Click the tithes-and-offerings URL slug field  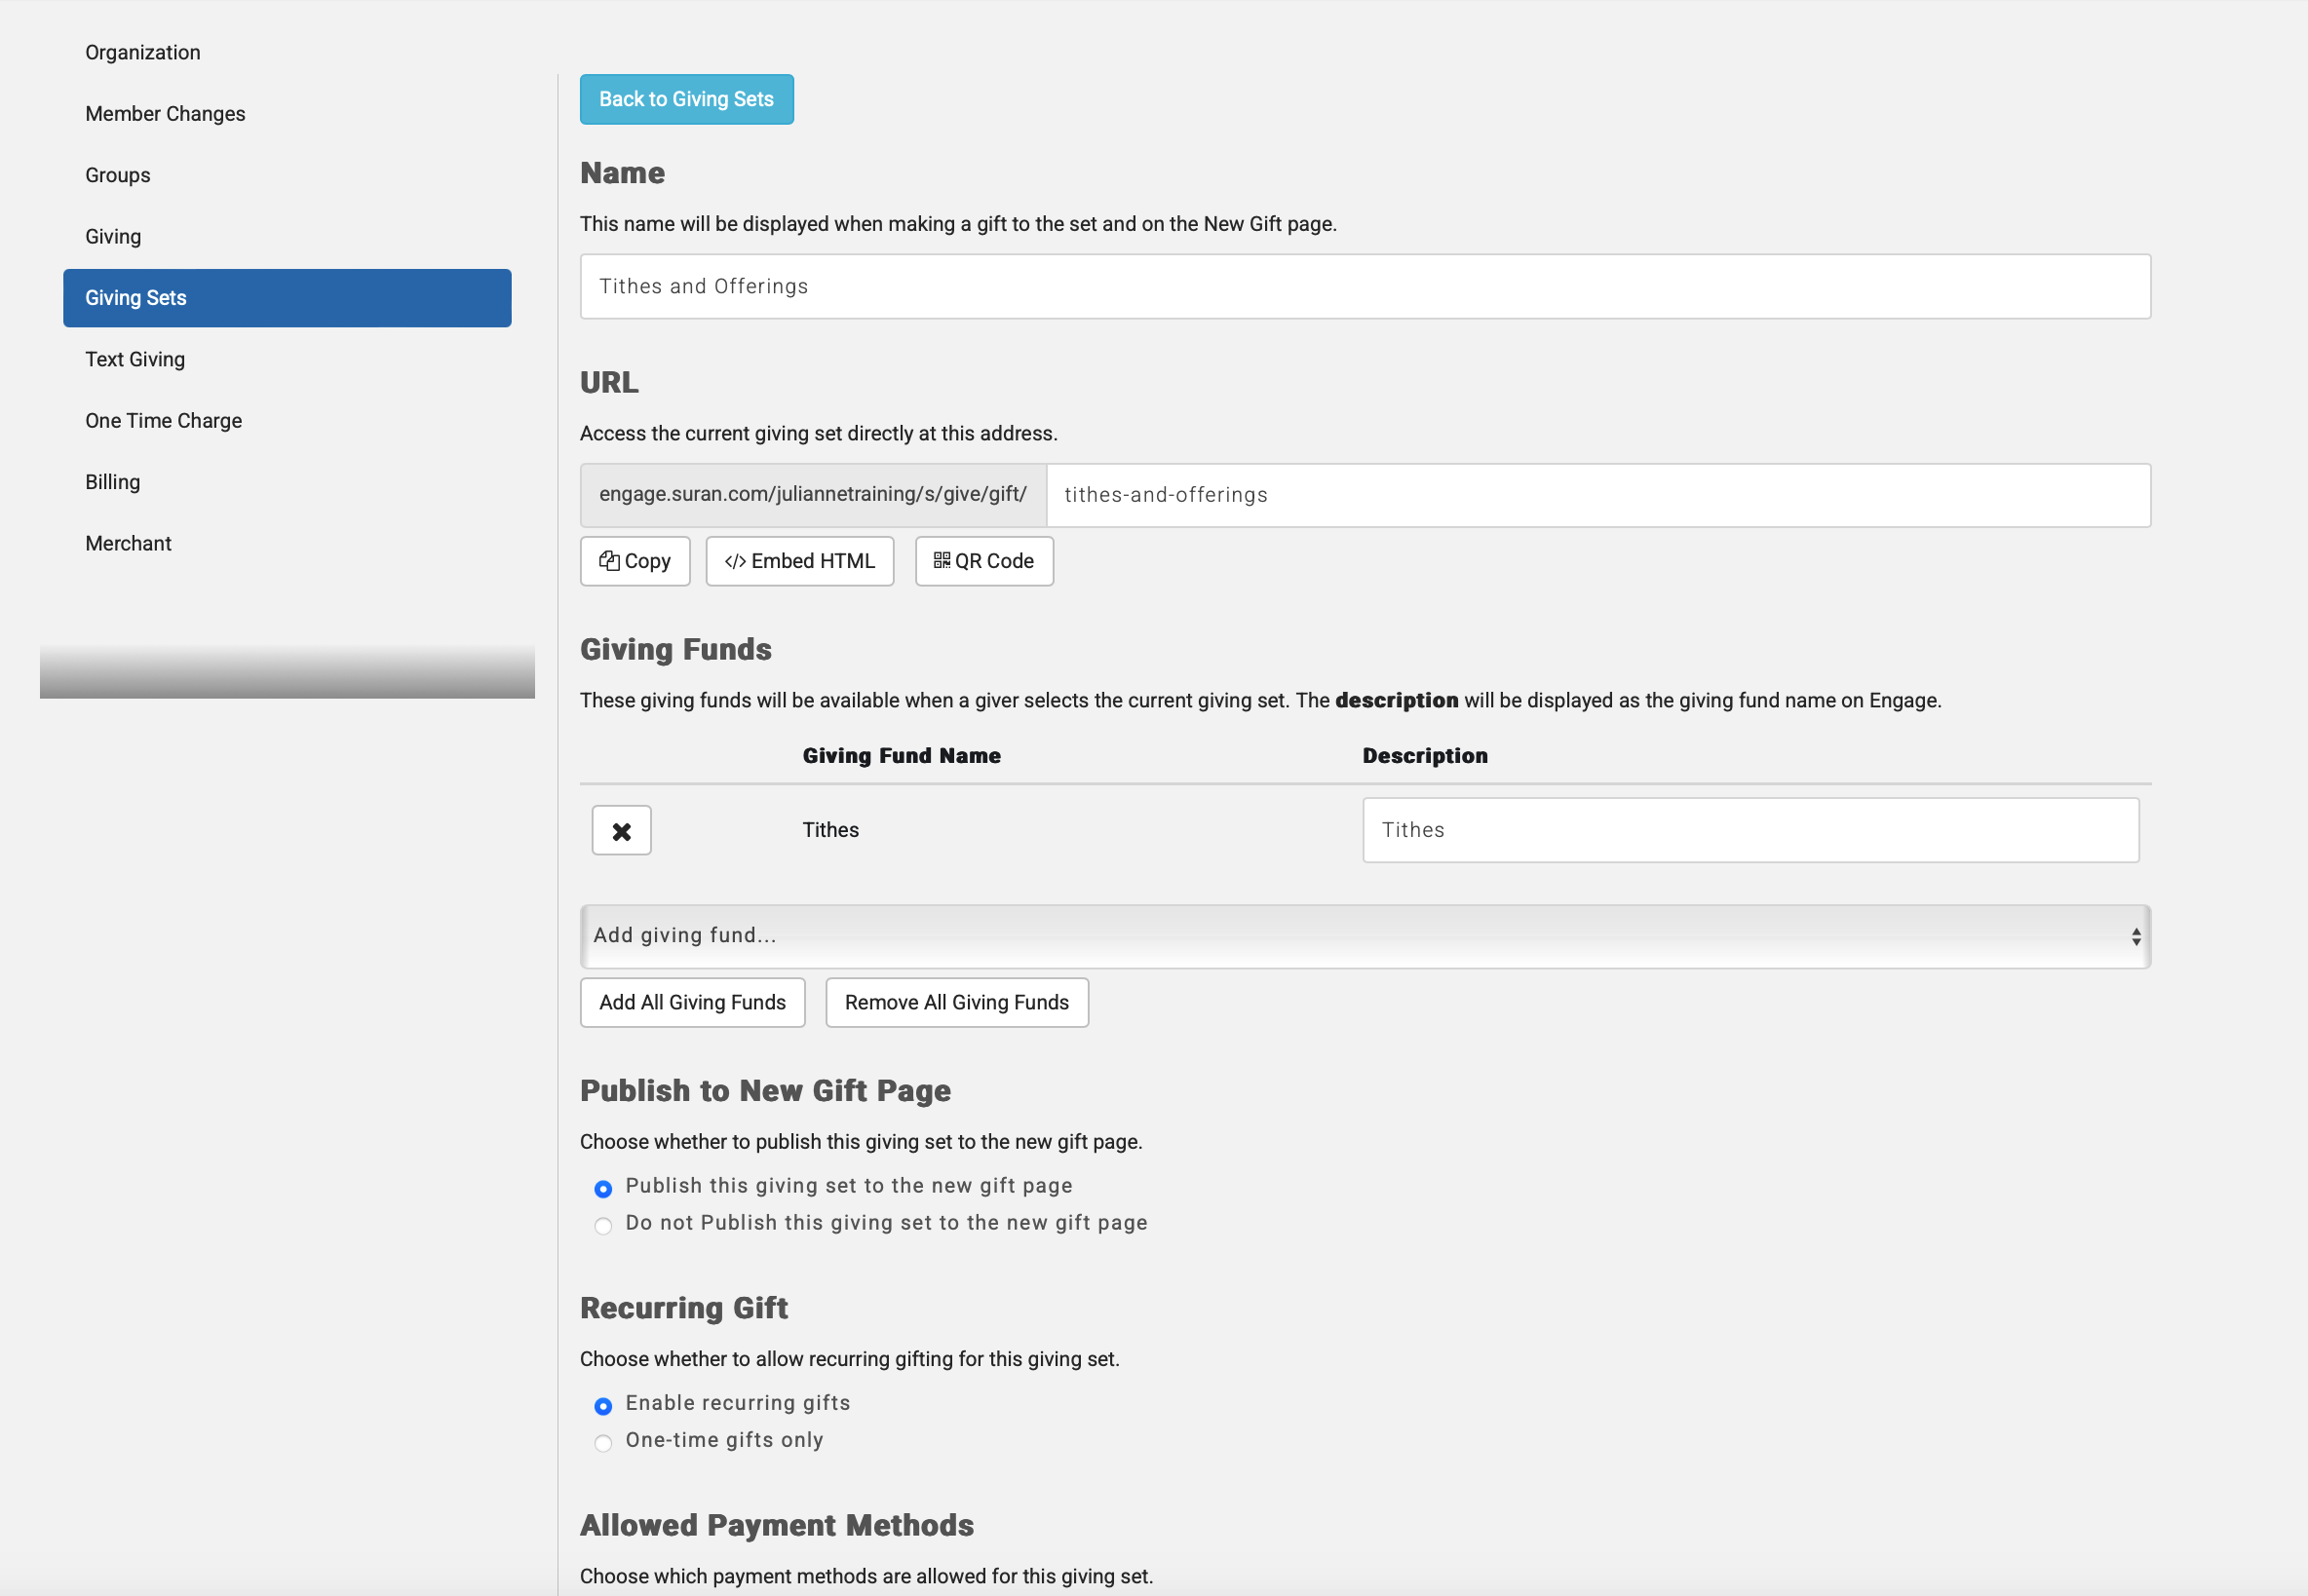pyautogui.click(x=1597, y=495)
